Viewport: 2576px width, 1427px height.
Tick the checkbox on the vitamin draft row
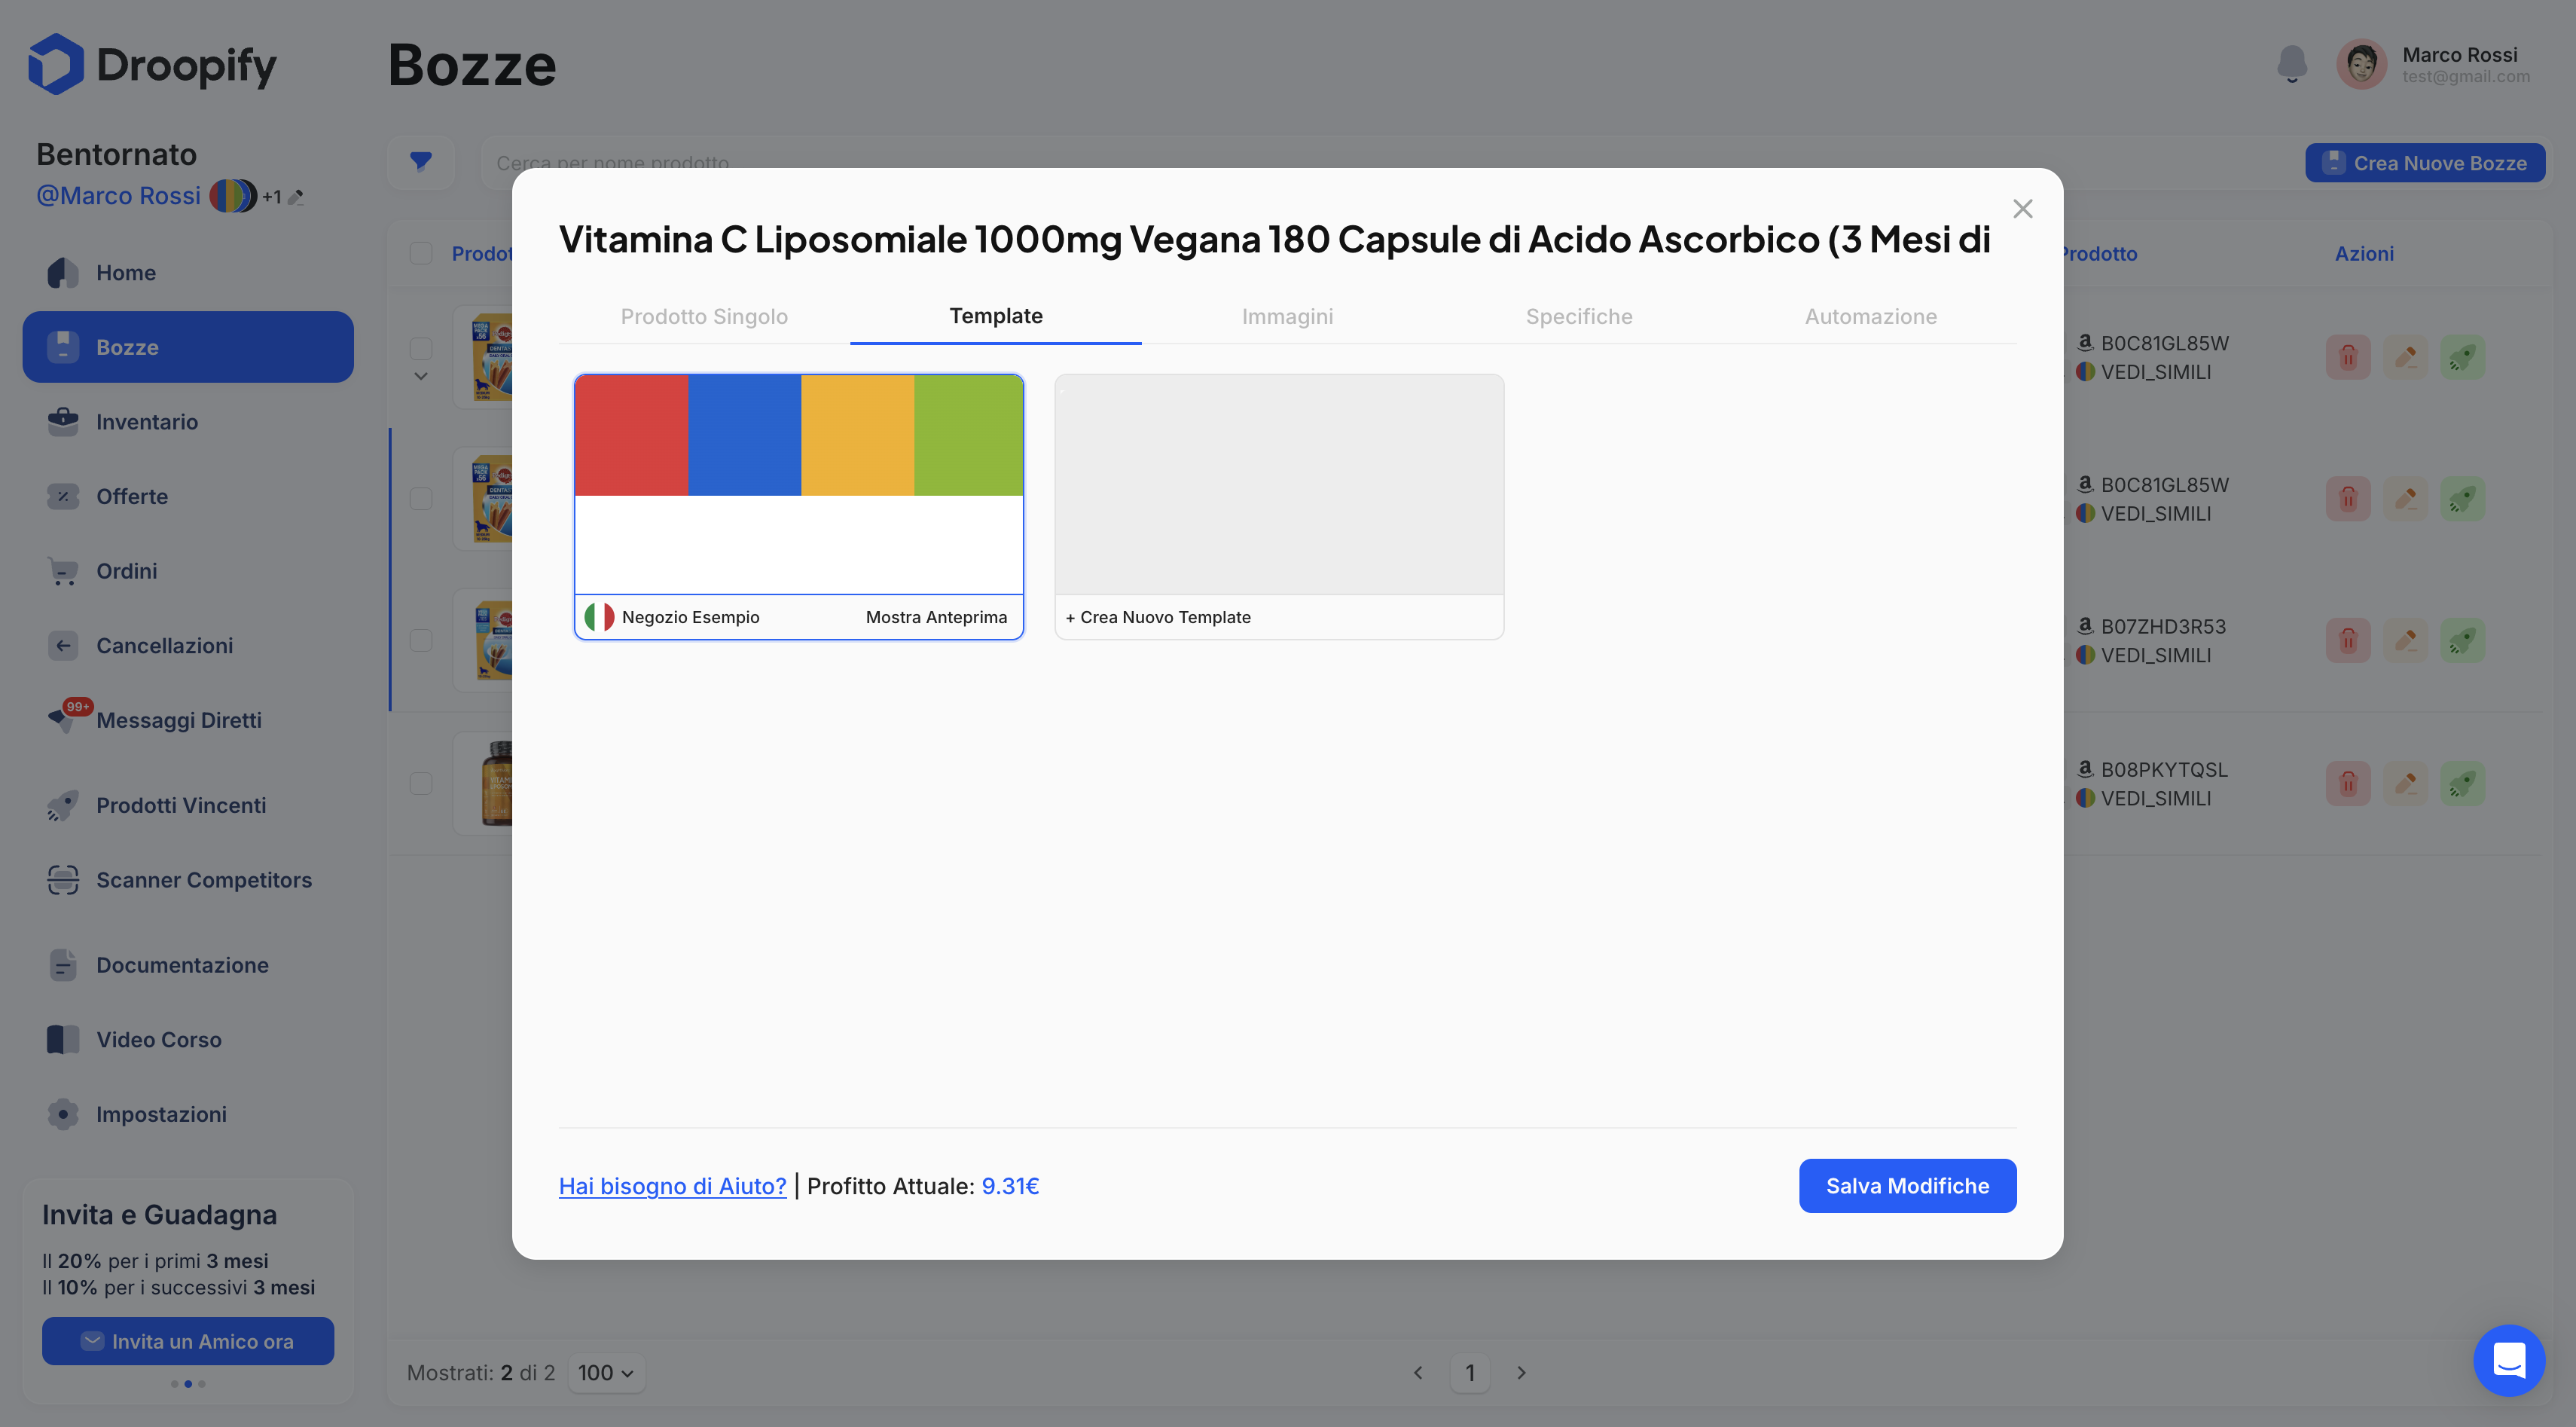pyautogui.click(x=421, y=783)
